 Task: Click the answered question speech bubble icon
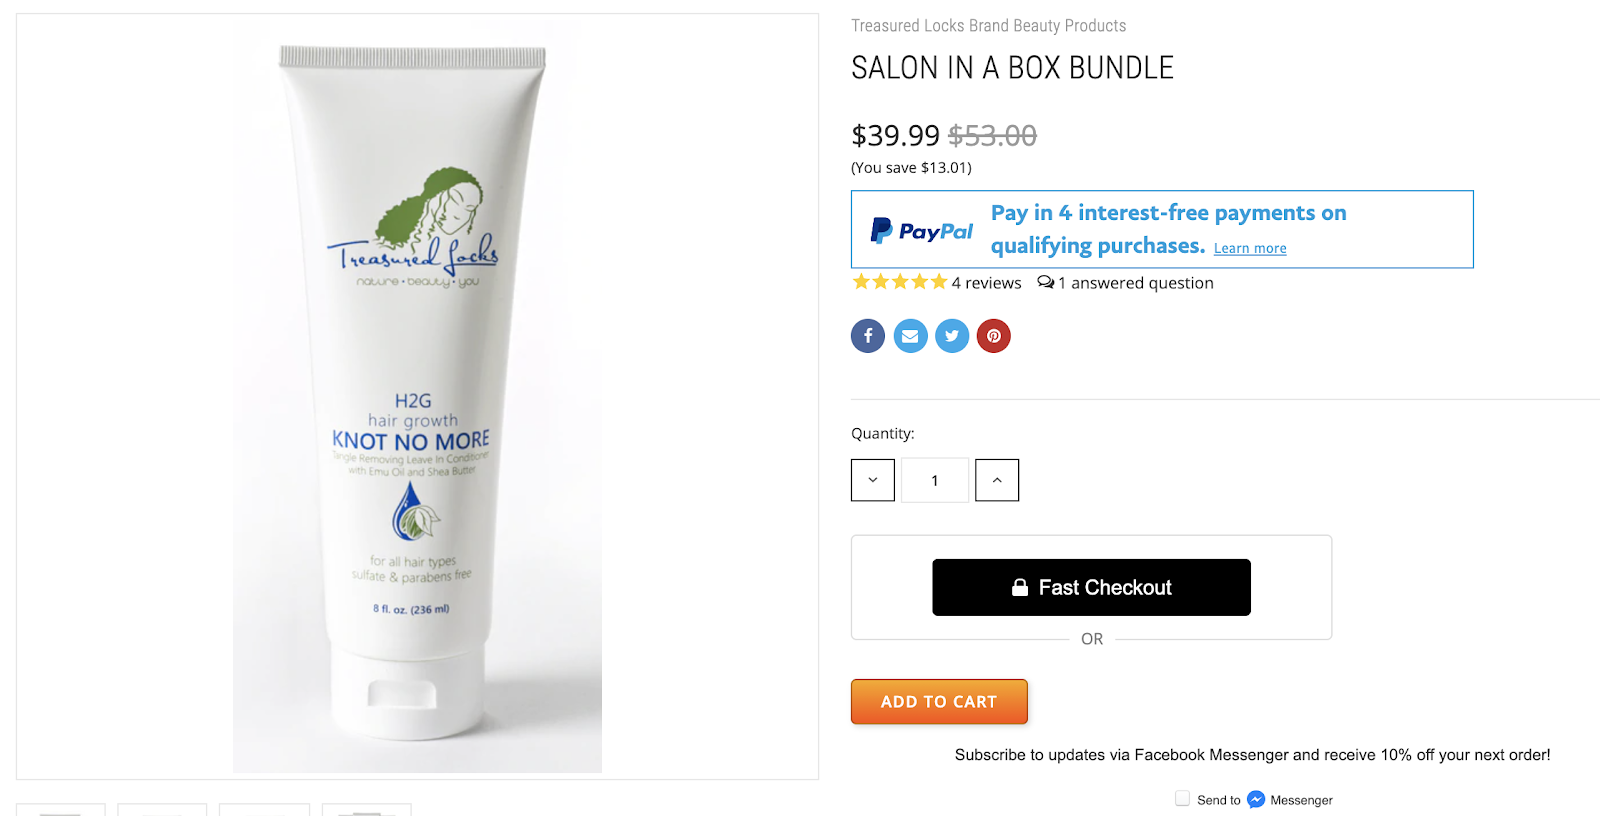tap(1045, 283)
